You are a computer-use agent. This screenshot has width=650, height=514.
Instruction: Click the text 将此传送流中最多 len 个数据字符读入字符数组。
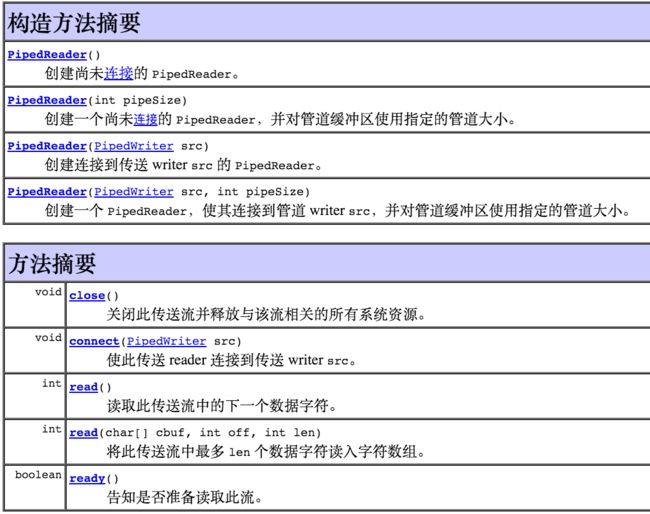coord(266,451)
